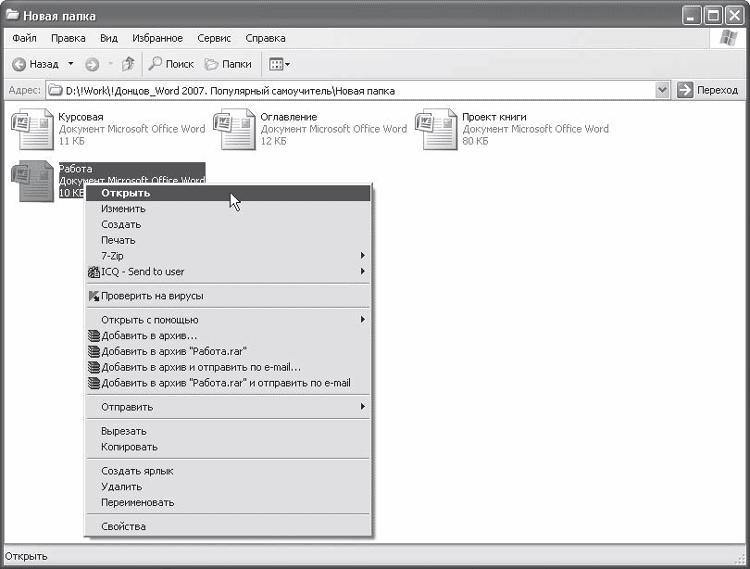
Task: Open the Views dropdown button in toolbar
Action: coord(279,64)
